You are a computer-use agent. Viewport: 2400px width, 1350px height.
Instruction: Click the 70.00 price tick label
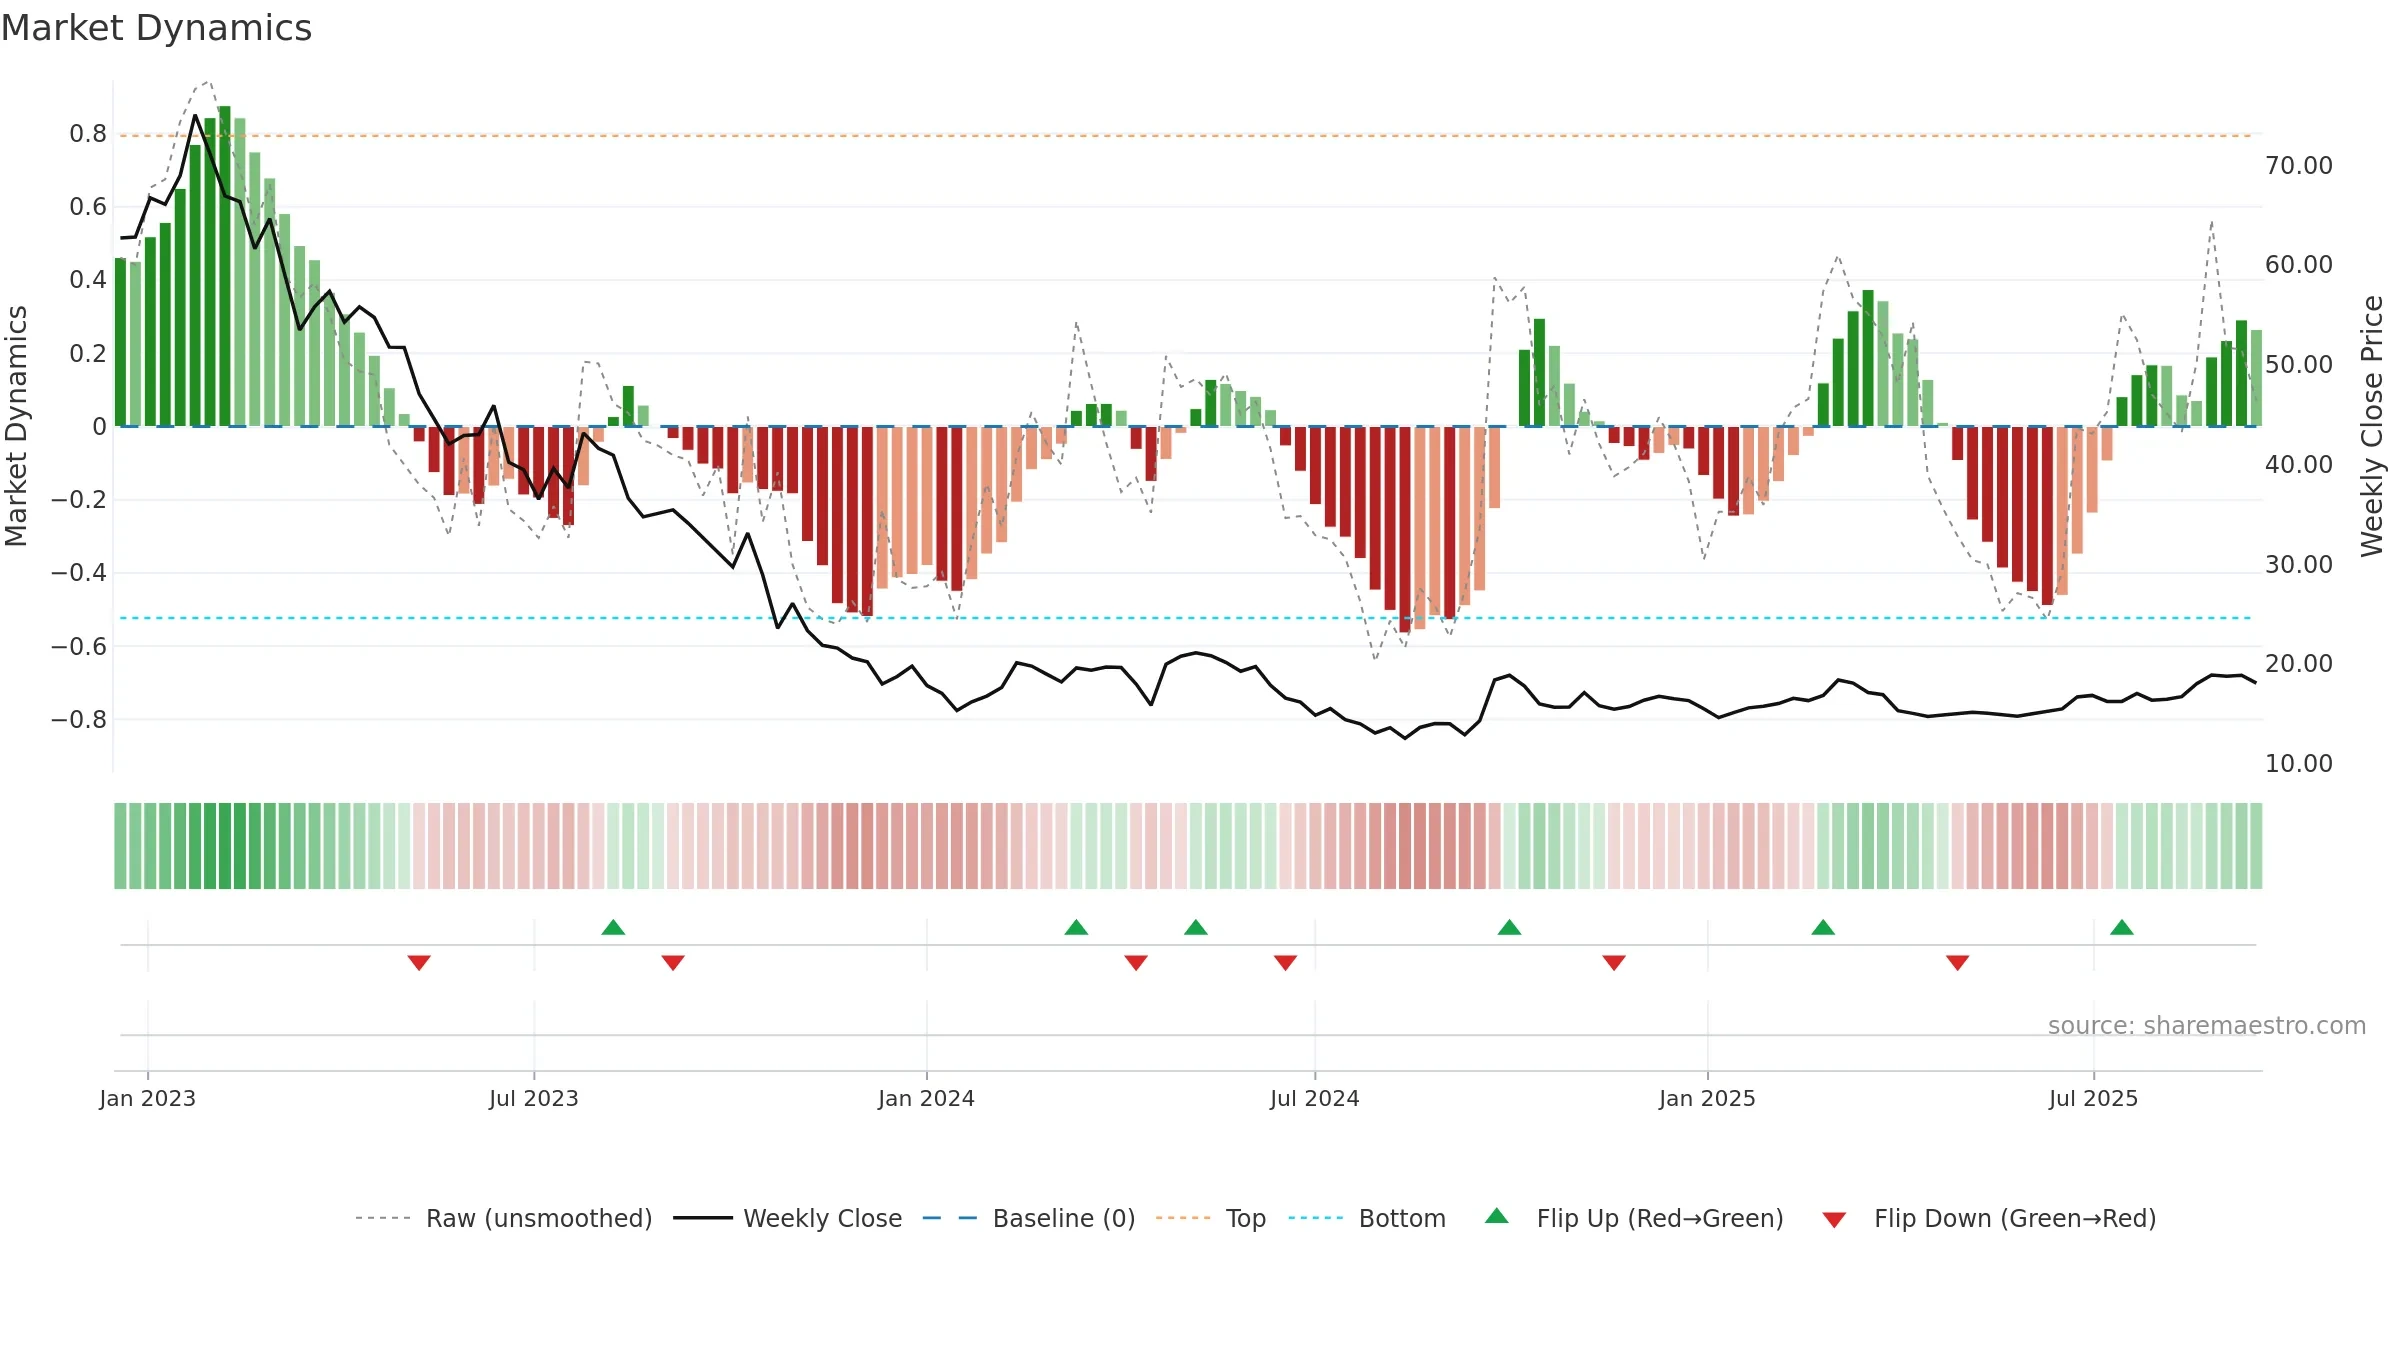point(2299,165)
